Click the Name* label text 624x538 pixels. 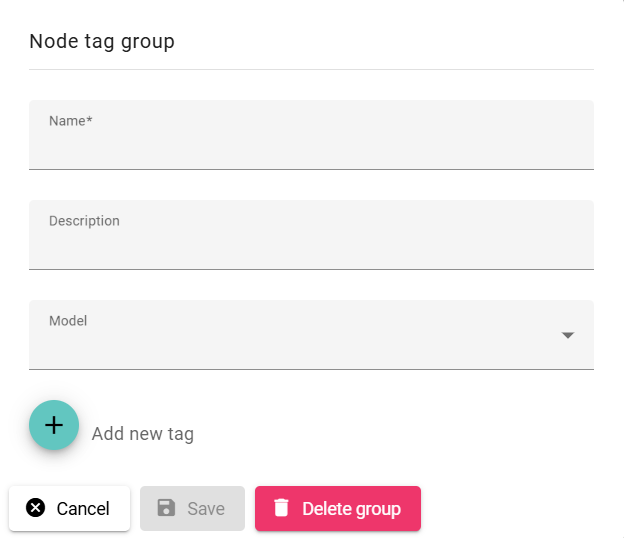[x=70, y=121]
